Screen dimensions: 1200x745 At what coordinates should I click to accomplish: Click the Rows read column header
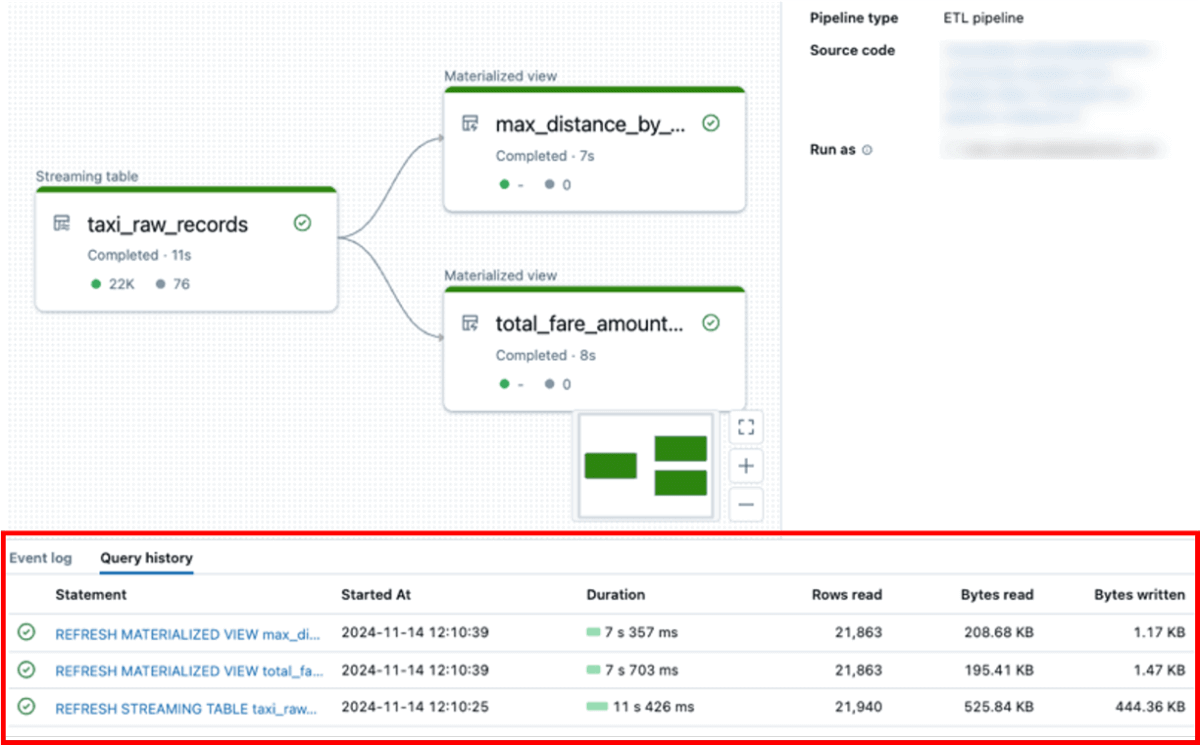point(847,594)
